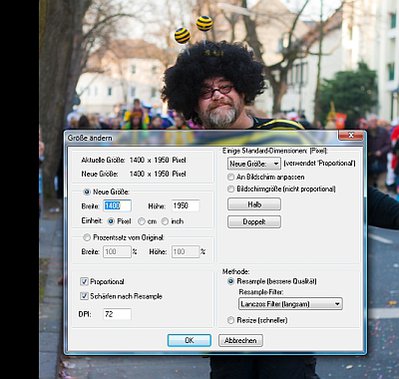The height and width of the screenshot is (379, 399).
Task: Click the DPI input field
Action: (x=117, y=314)
